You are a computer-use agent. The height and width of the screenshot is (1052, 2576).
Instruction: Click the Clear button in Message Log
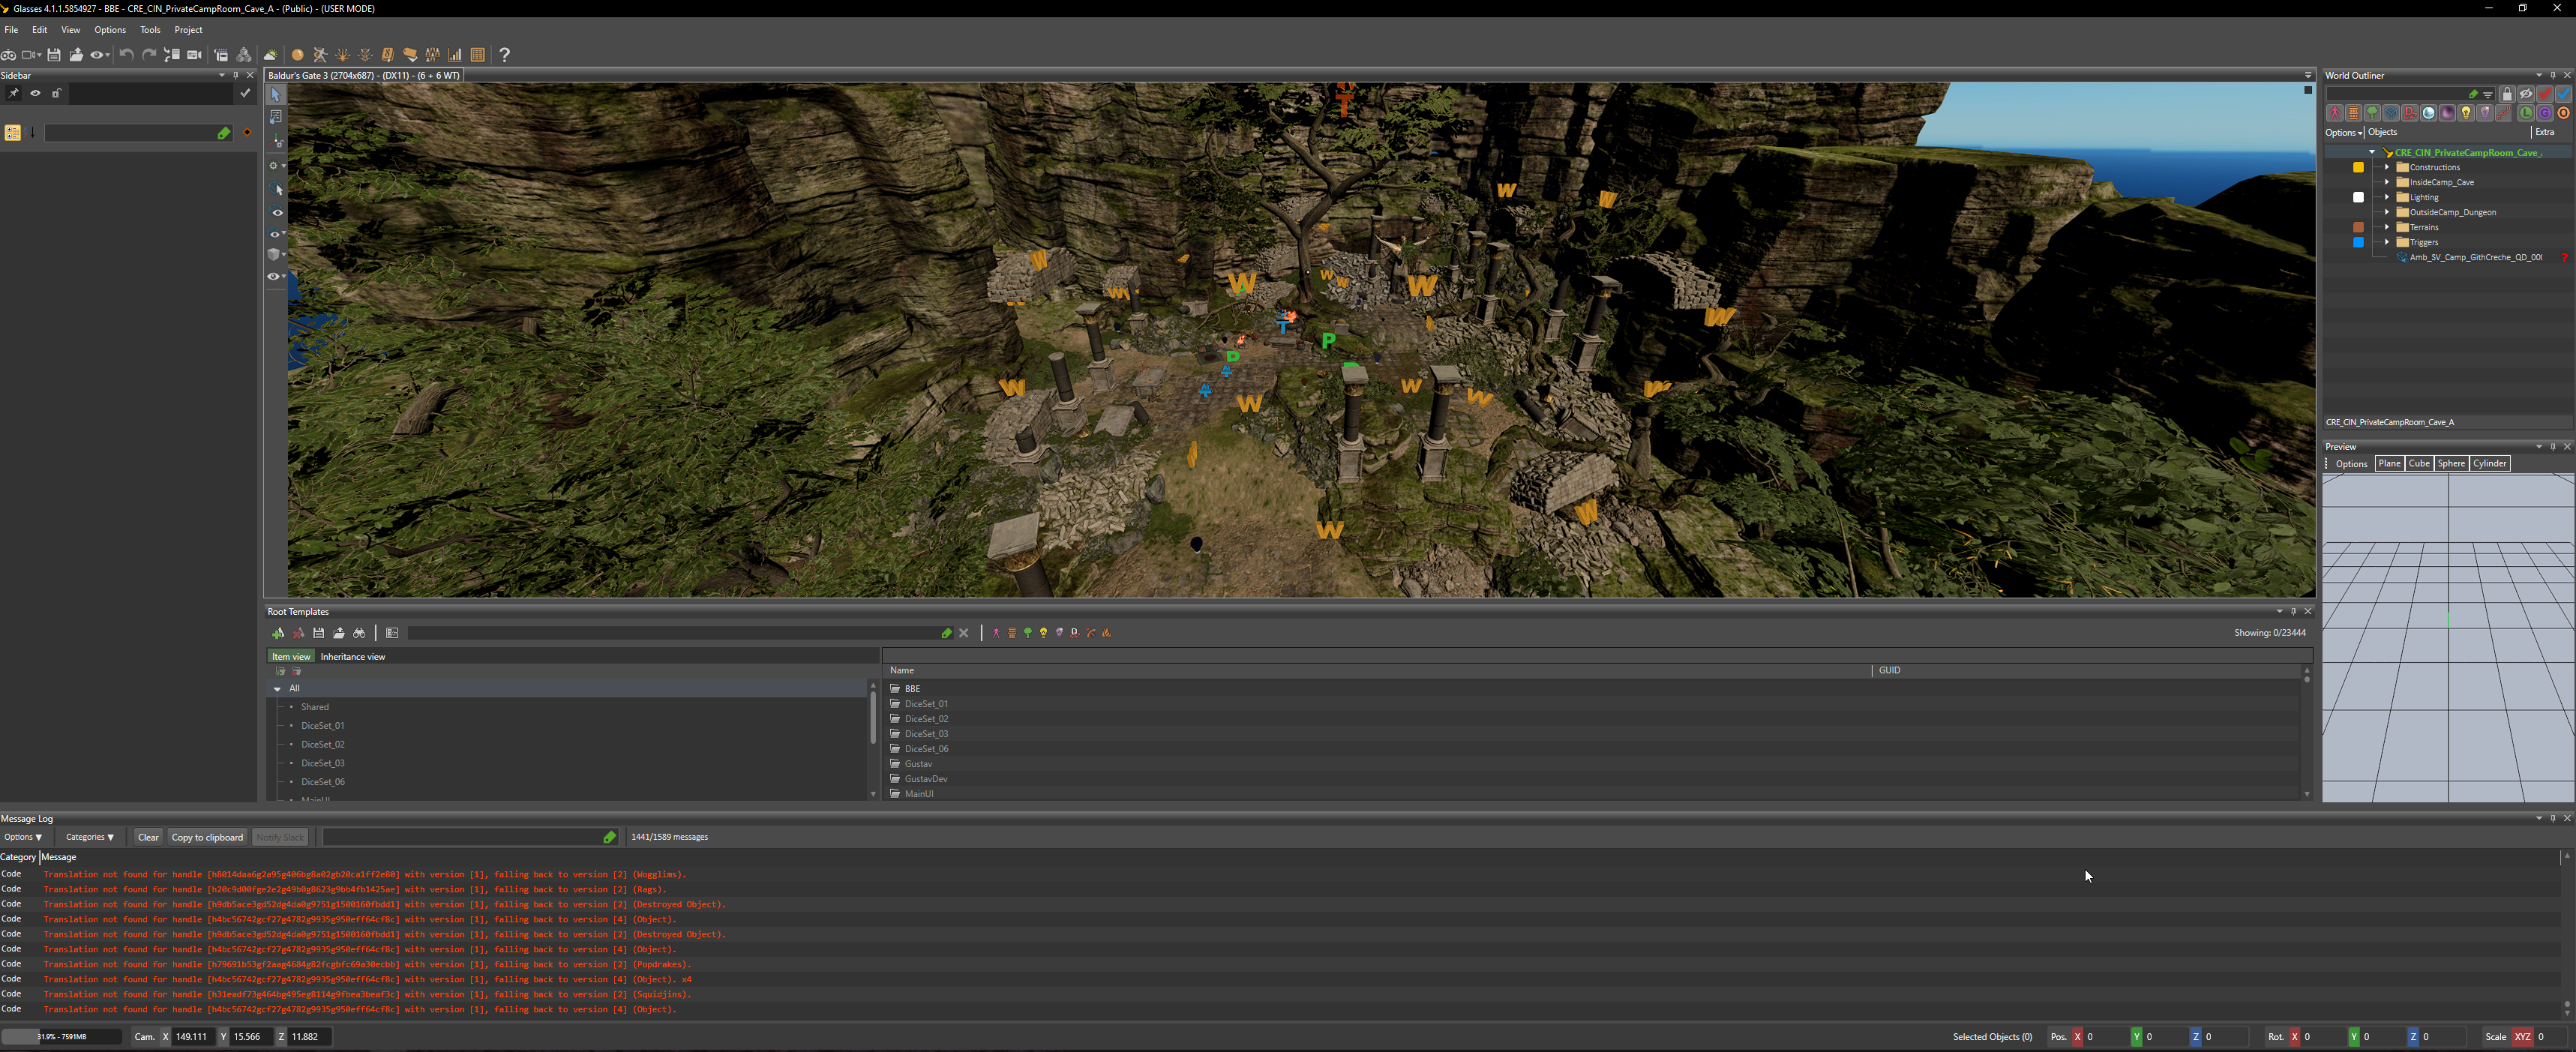[148, 837]
